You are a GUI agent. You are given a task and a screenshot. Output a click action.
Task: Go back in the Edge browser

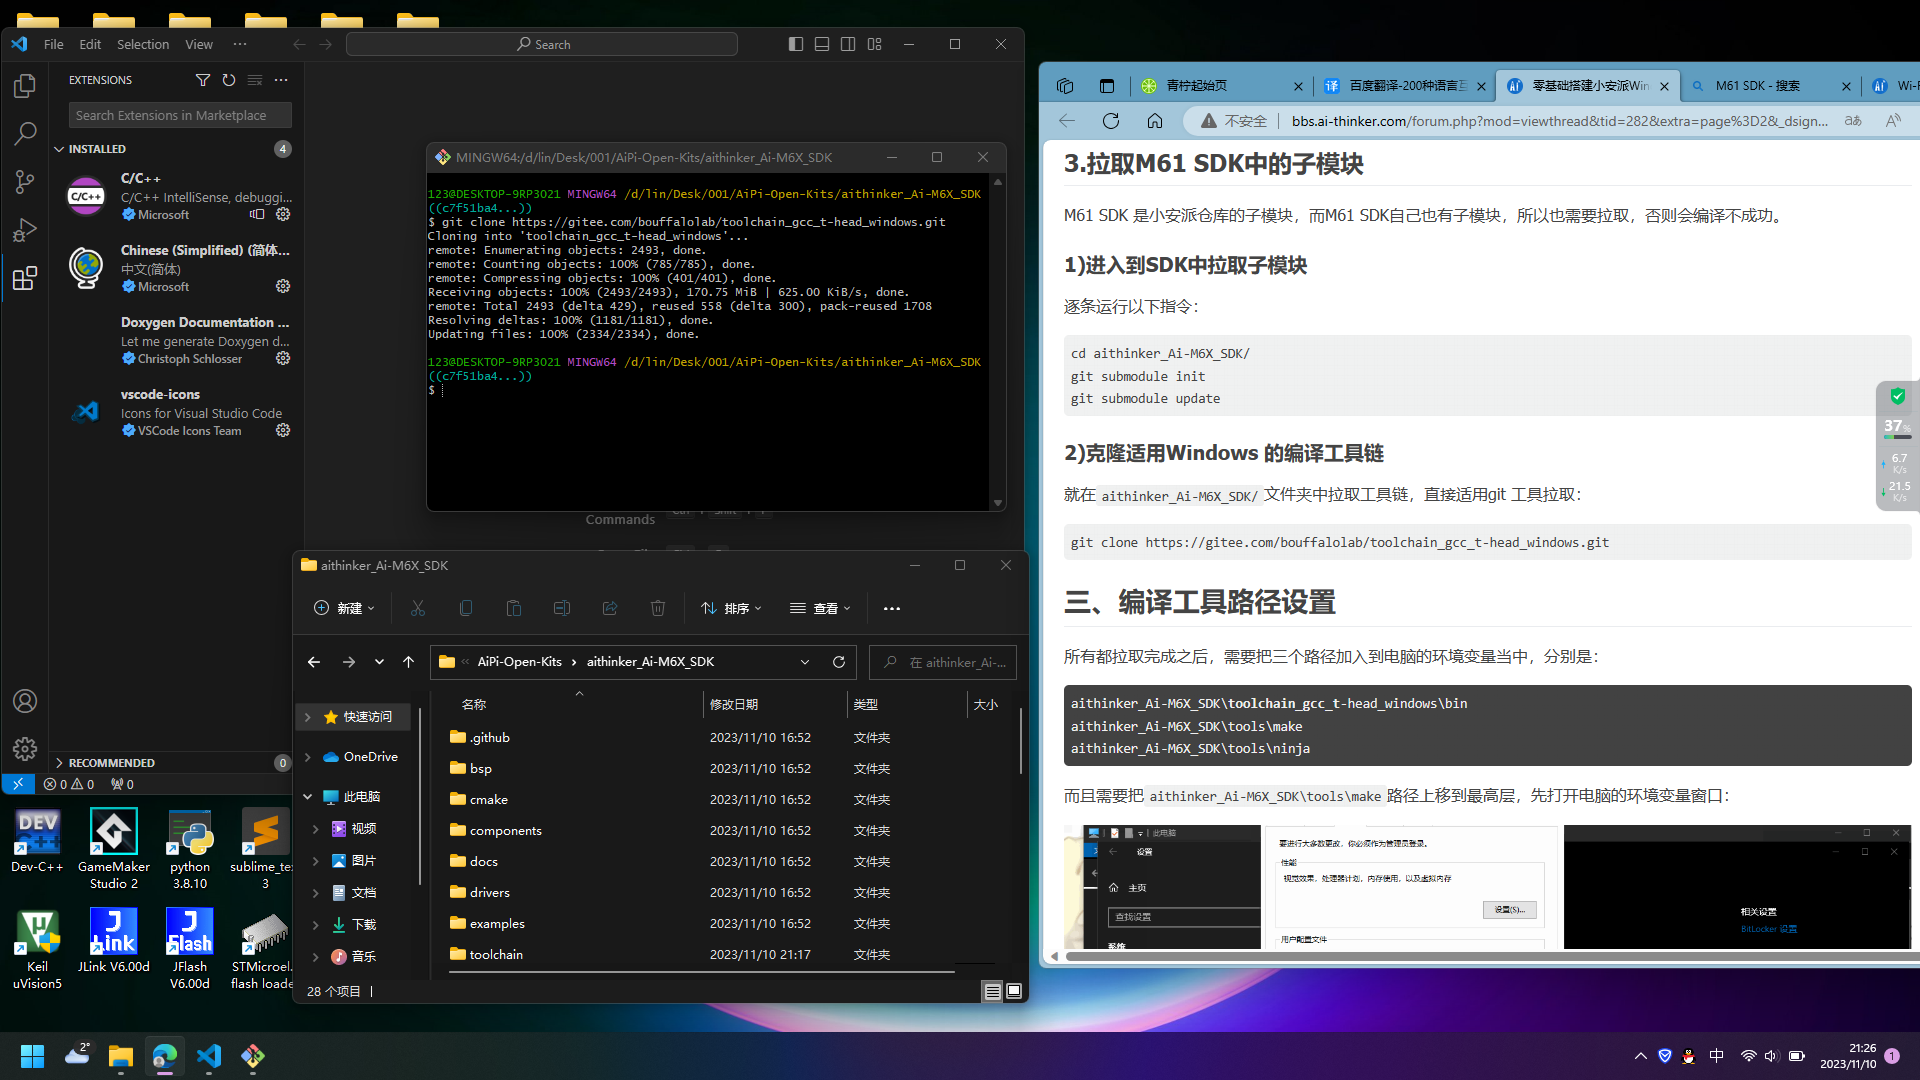(1067, 121)
